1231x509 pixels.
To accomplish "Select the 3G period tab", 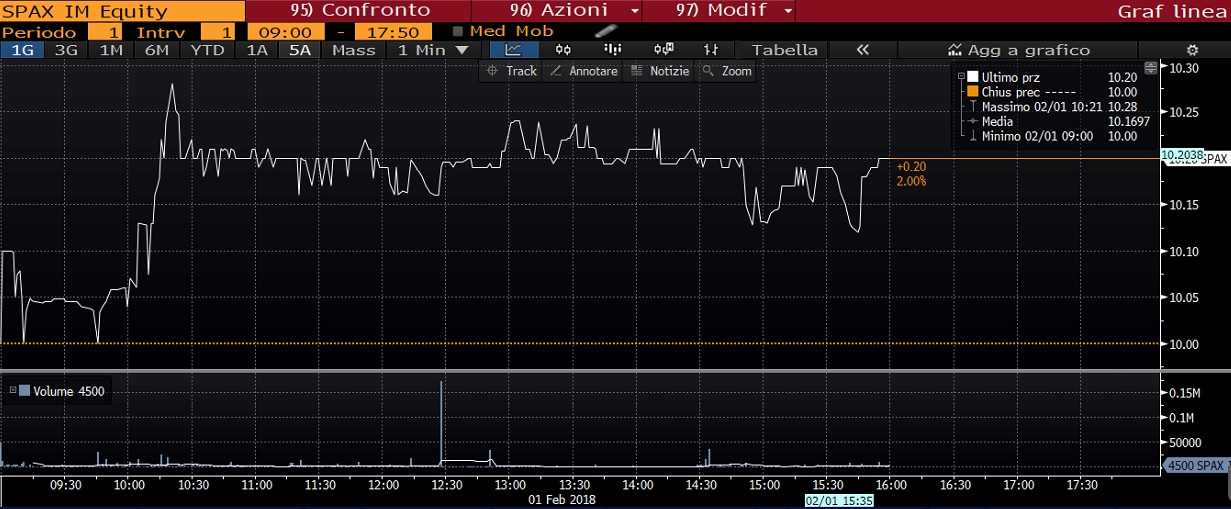I will click(x=67, y=49).
